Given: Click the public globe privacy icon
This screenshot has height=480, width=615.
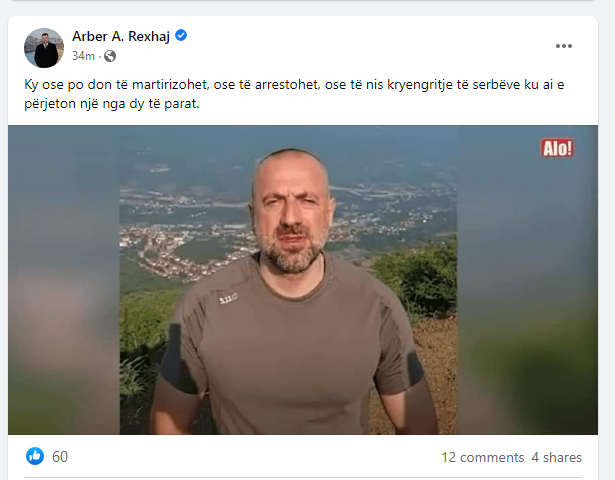Looking at the screenshot, I should [x=110, y=56].
